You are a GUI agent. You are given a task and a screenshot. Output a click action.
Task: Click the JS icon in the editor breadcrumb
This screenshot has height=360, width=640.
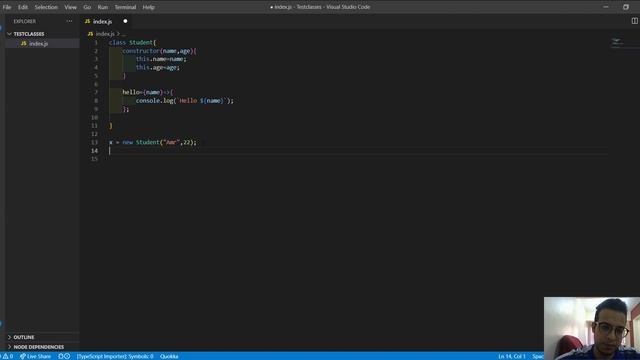[90, 34]
